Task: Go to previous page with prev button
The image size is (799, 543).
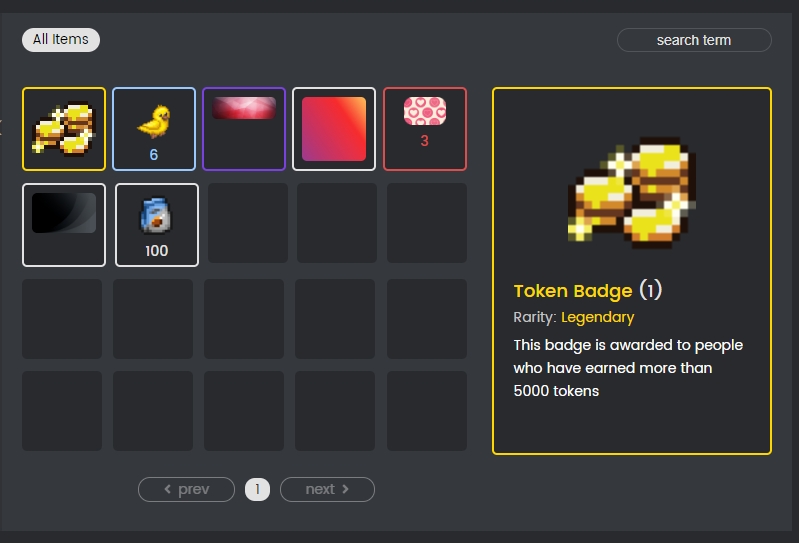Action: click(x=187, y=489)
